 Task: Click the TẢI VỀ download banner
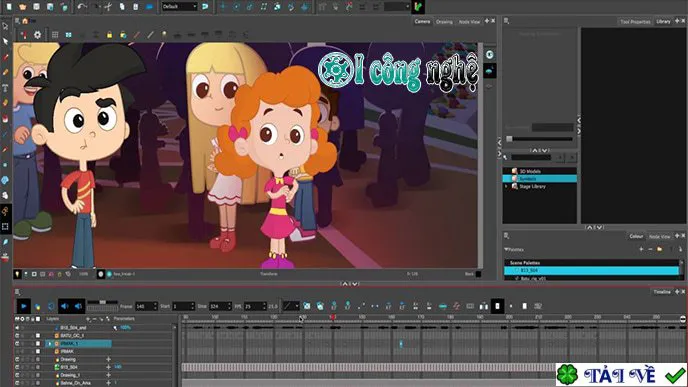(621, 375)
